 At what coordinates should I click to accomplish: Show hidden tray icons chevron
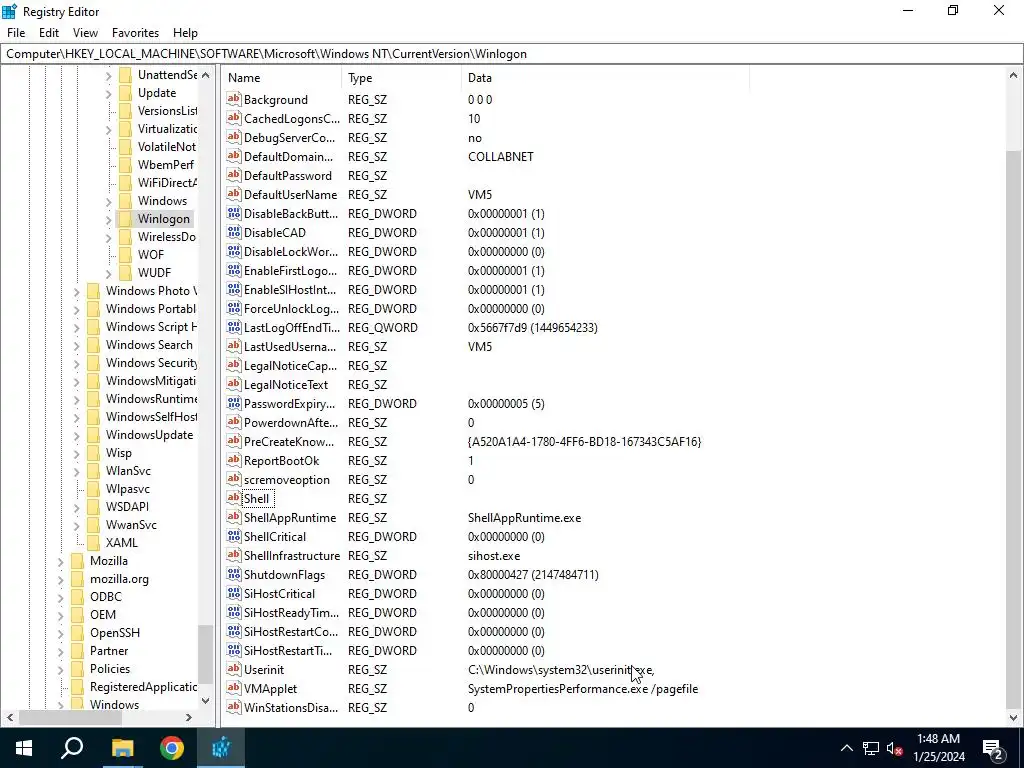coord(846,748)
